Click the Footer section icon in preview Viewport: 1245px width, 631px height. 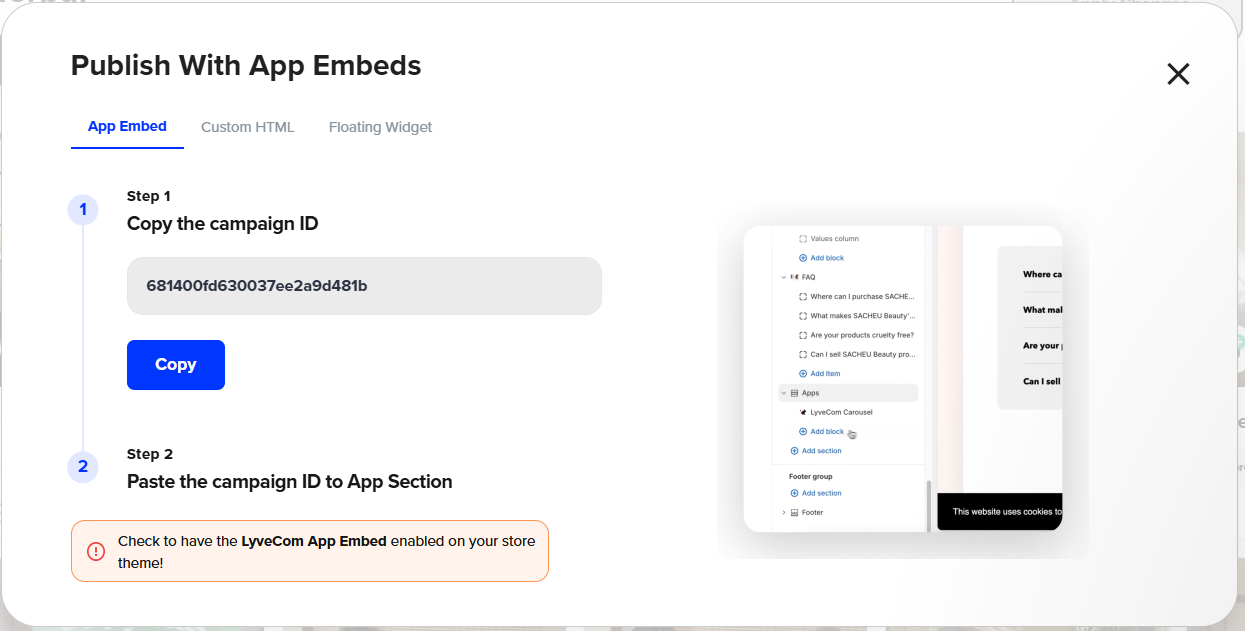tap(794, 512)
